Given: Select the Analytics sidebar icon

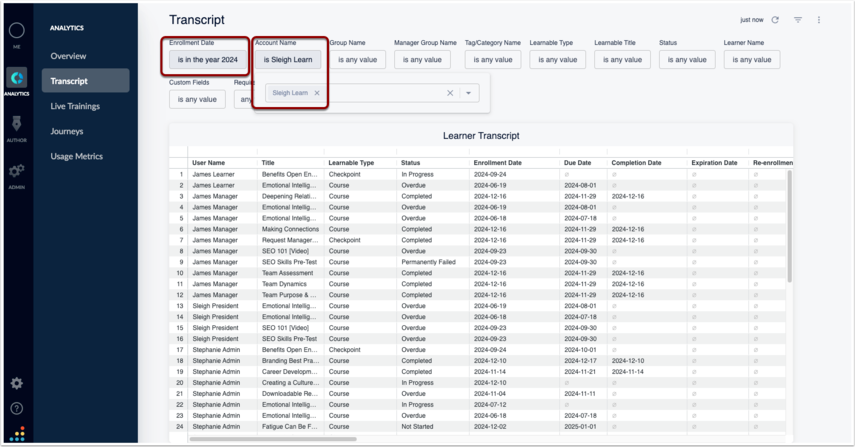Looking at the screenshot, I should [17, 78].
